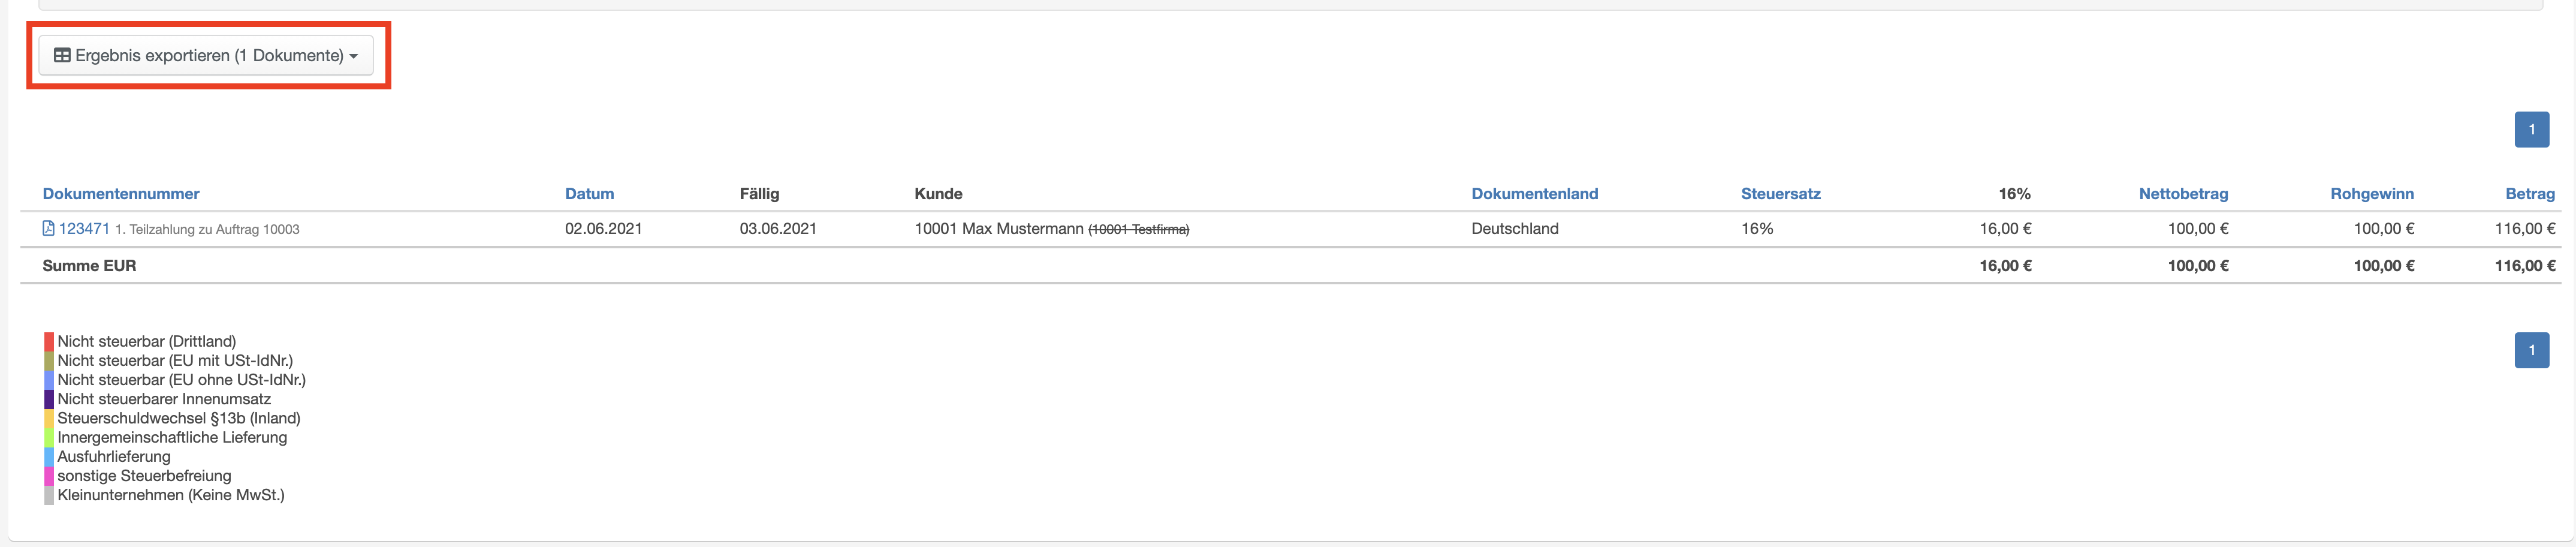2576x547 pixels.
Task: Select page 1 in pagination below the table
Action: pos(2531,350)
